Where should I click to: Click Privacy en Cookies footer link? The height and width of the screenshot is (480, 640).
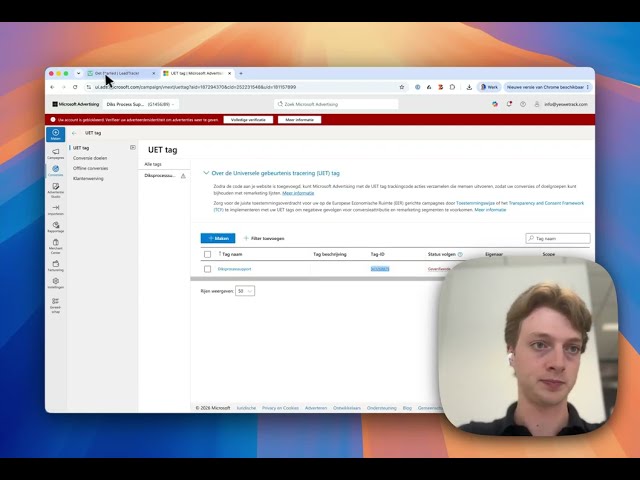point(280,408)
